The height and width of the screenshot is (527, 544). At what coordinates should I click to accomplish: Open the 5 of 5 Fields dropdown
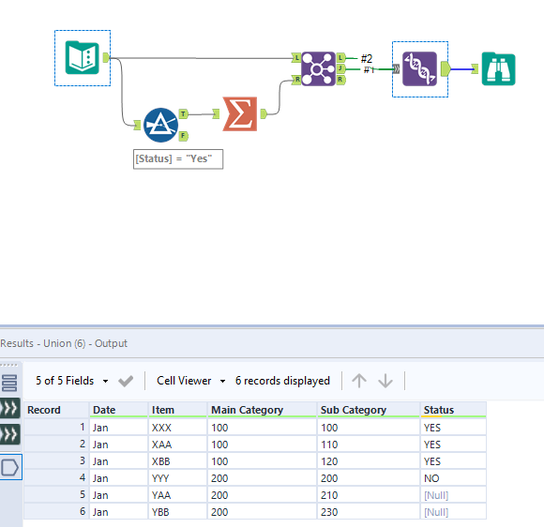72,381
